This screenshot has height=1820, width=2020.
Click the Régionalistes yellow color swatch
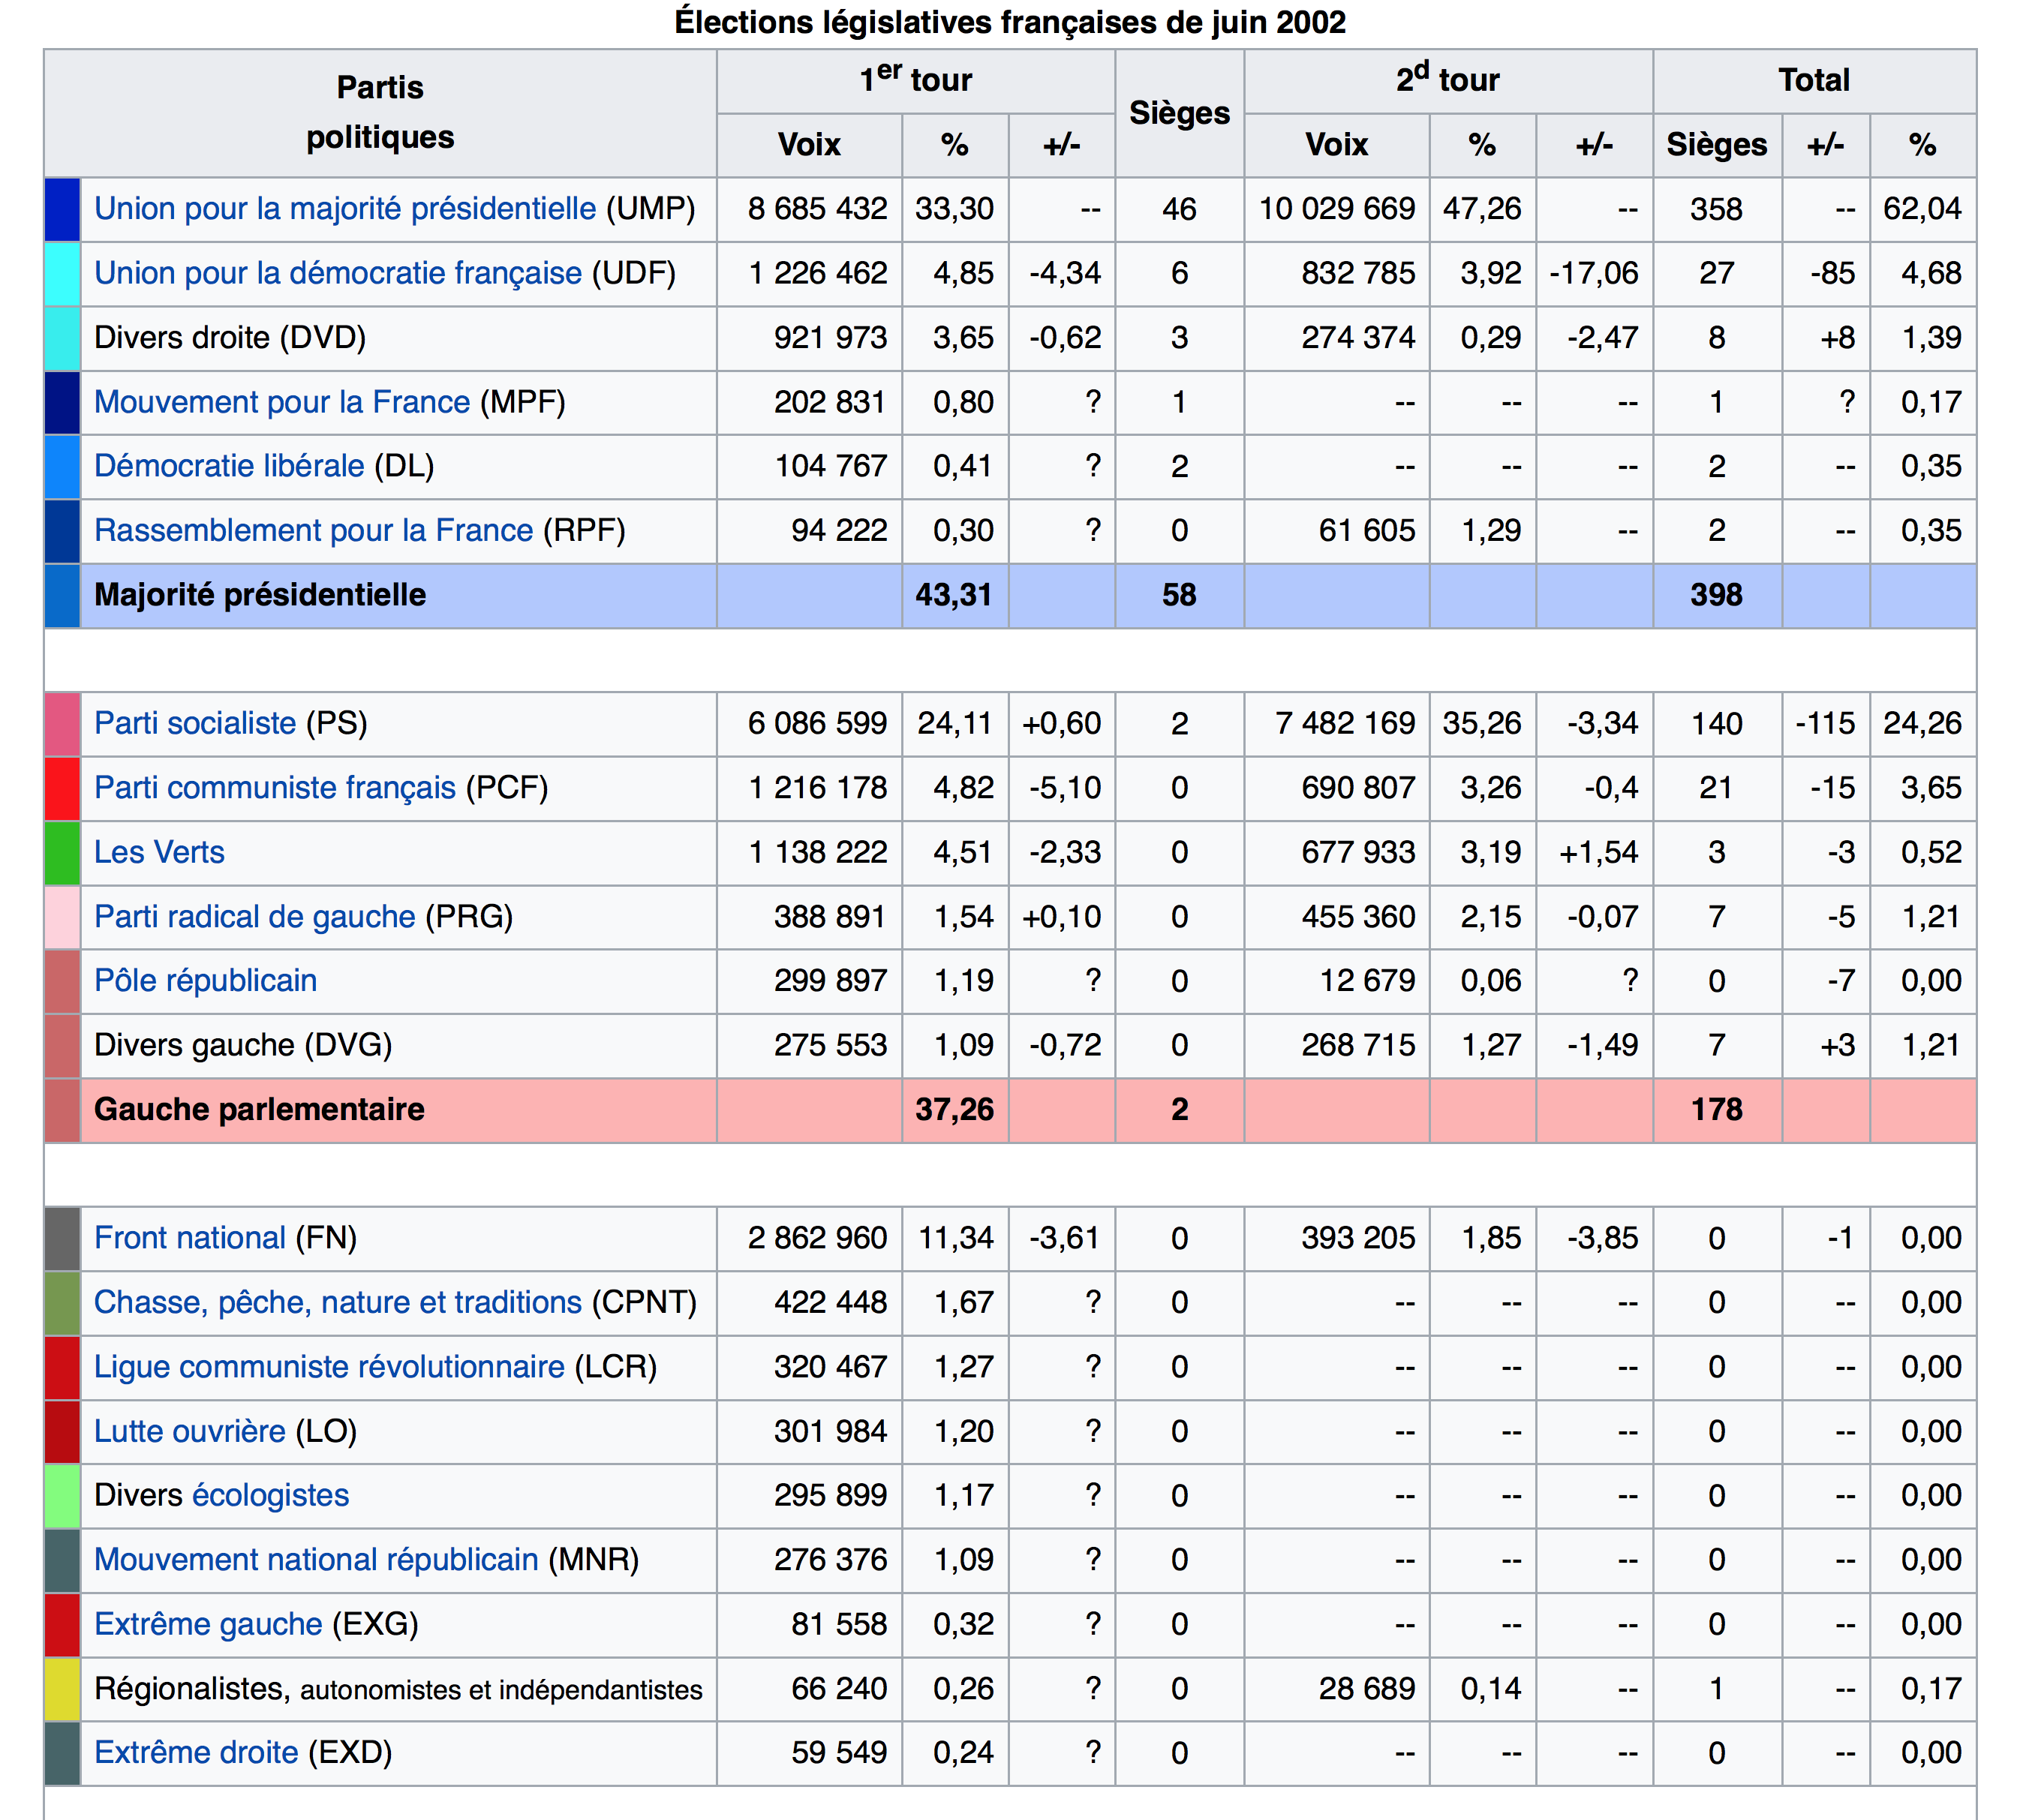[62, 1689]
